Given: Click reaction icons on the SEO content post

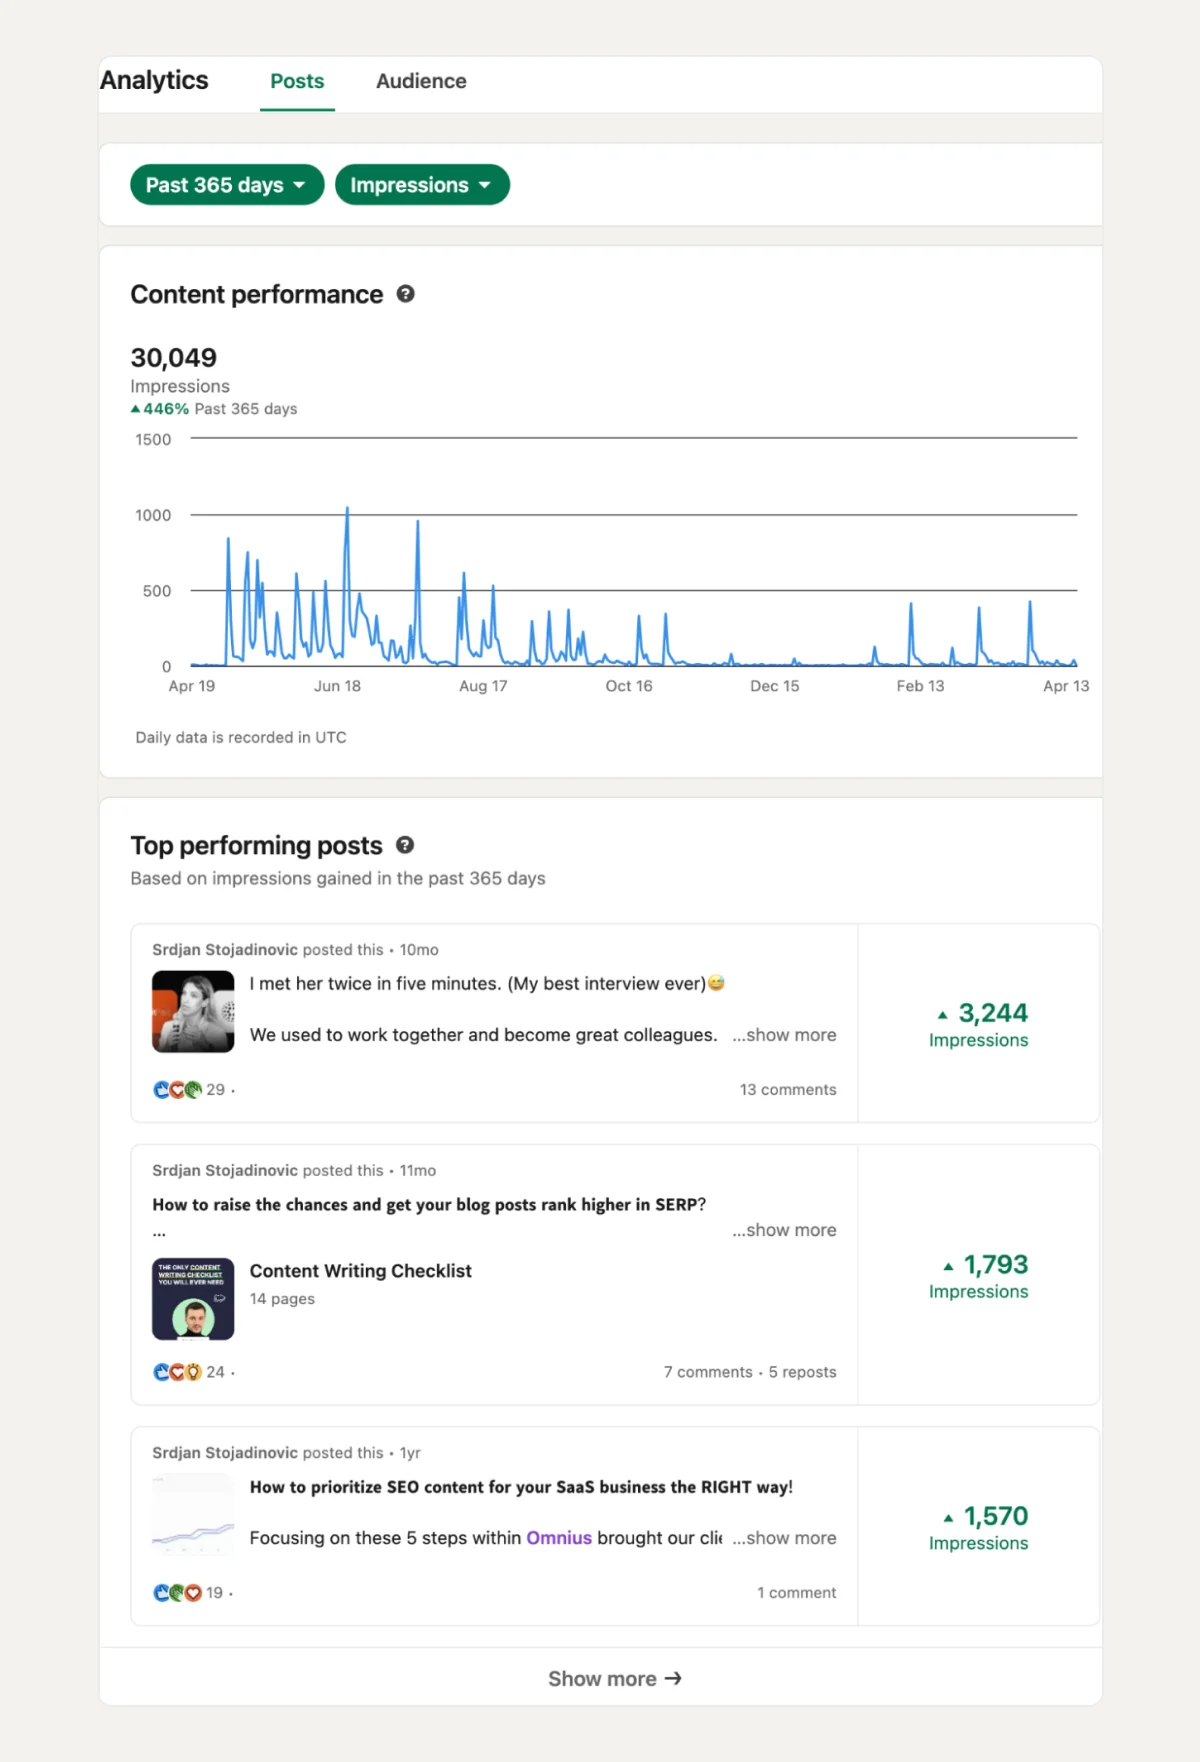Looking at the screenshot, I should click(x=177, y=1593).
